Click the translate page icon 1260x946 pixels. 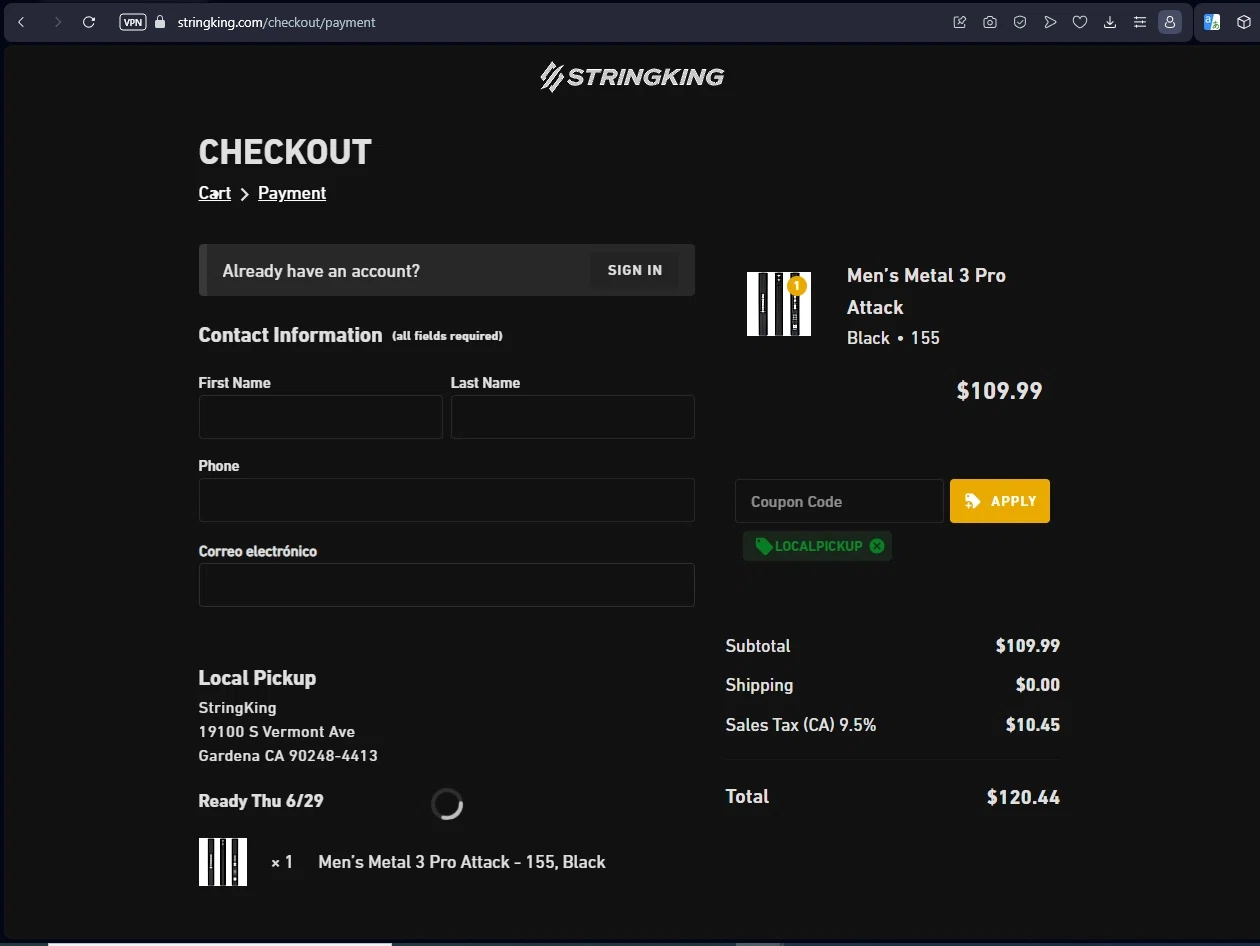tap(1212, 22)
